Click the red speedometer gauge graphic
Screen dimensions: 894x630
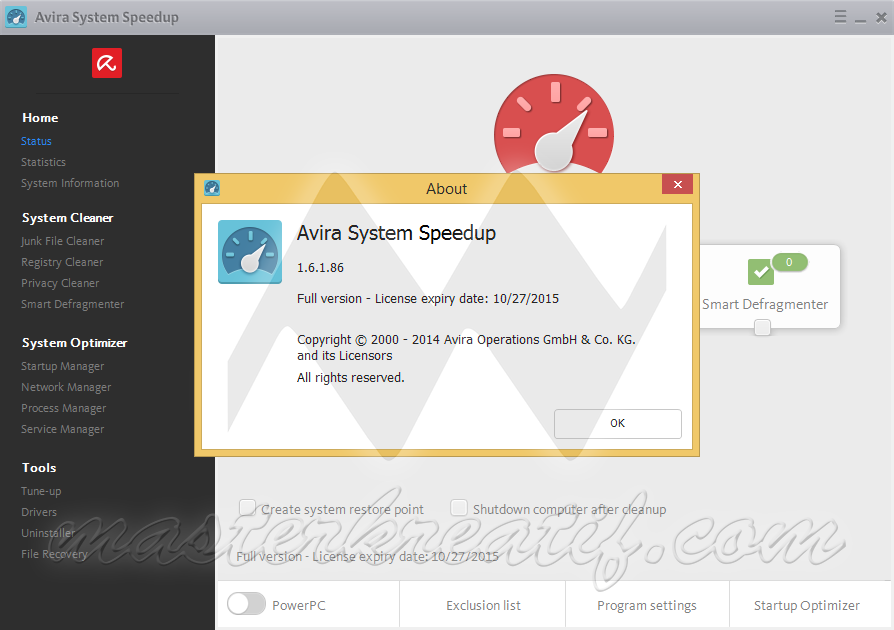[x=554, y=125]
